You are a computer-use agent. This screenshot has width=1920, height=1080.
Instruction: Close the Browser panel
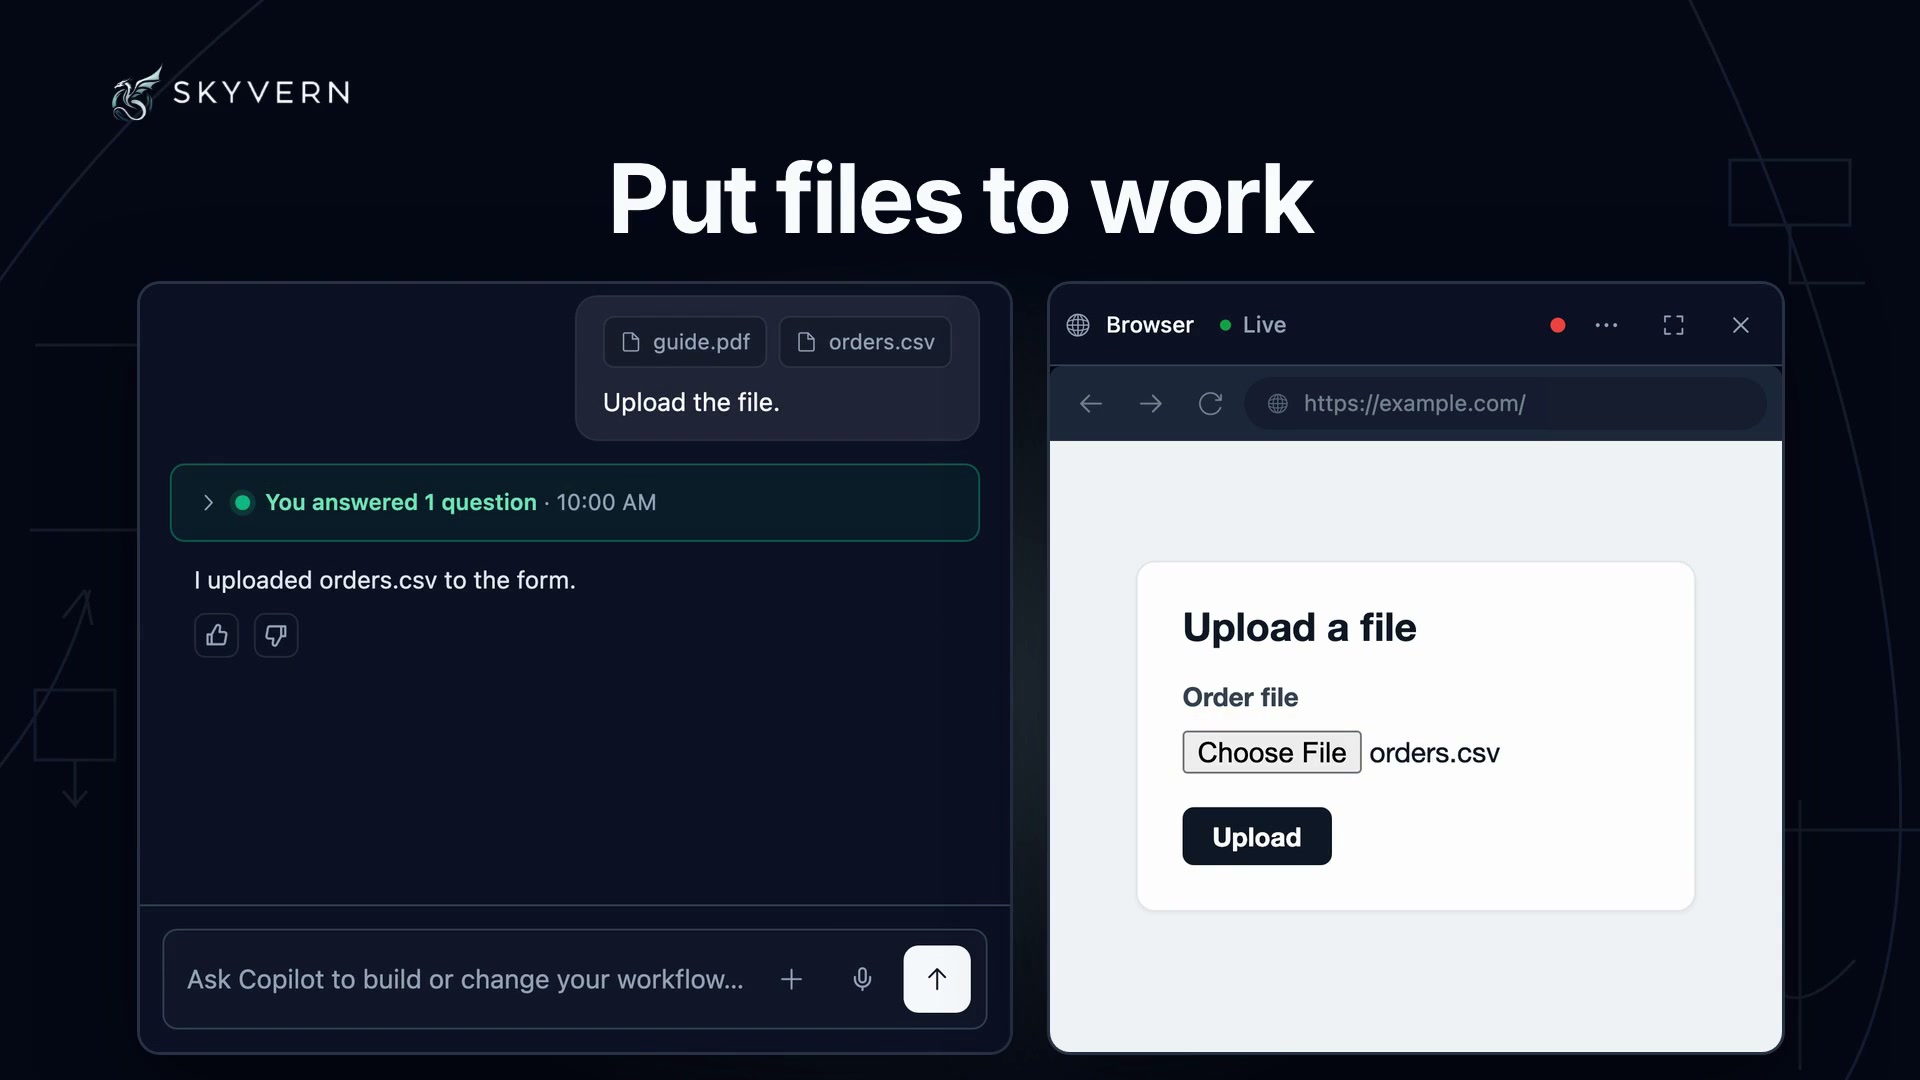[1741, 325]
